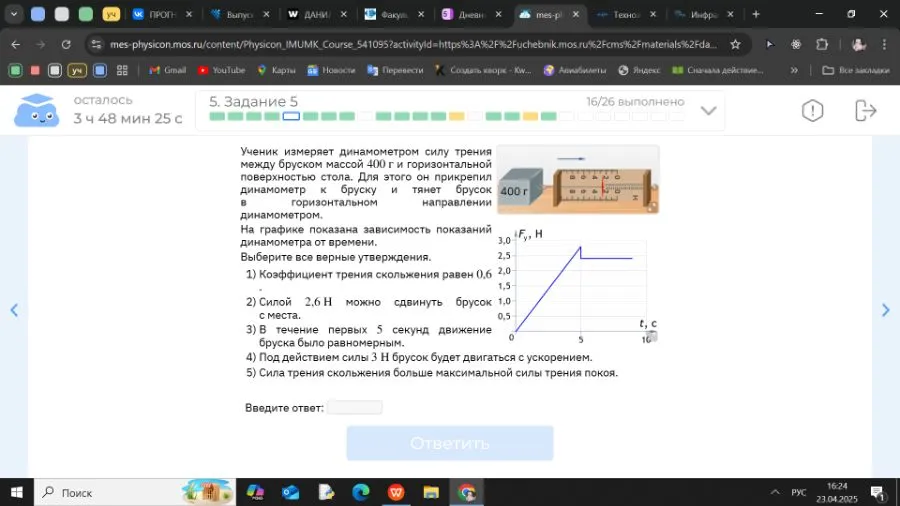This screenshot has width=900, height=506.
Task: Open the 'Авиабилеты' bookmark
Action: [x=575, y=70]
